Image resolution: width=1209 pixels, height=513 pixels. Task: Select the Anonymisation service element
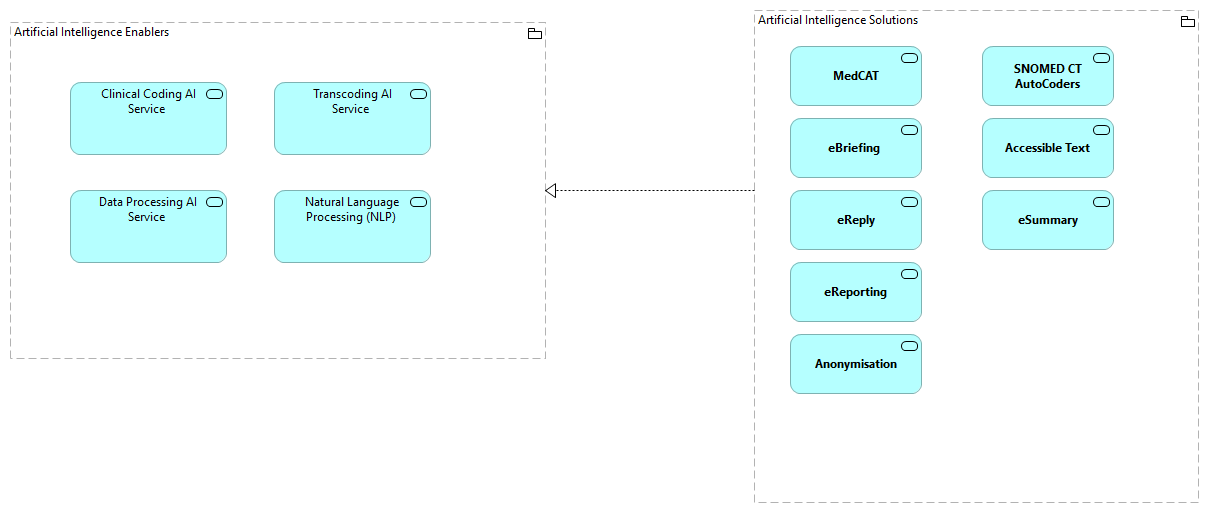click(x=856, y=364)
